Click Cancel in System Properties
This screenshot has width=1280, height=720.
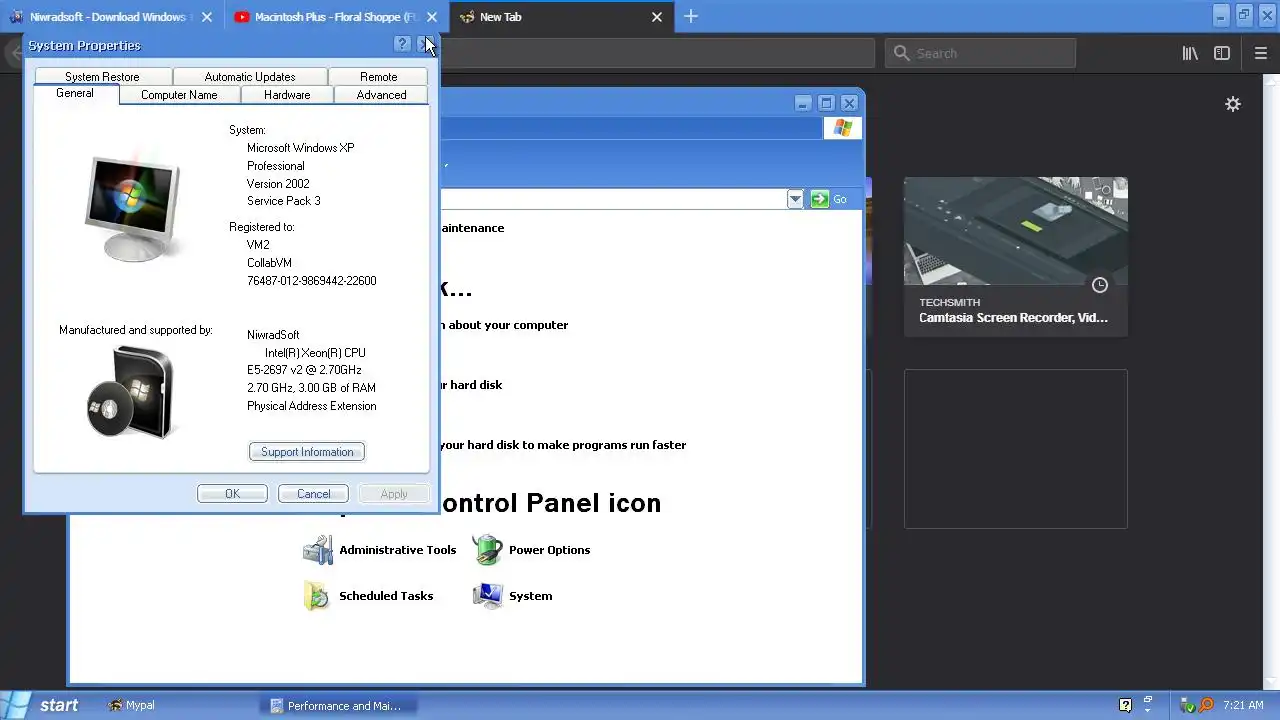[313, 494]
